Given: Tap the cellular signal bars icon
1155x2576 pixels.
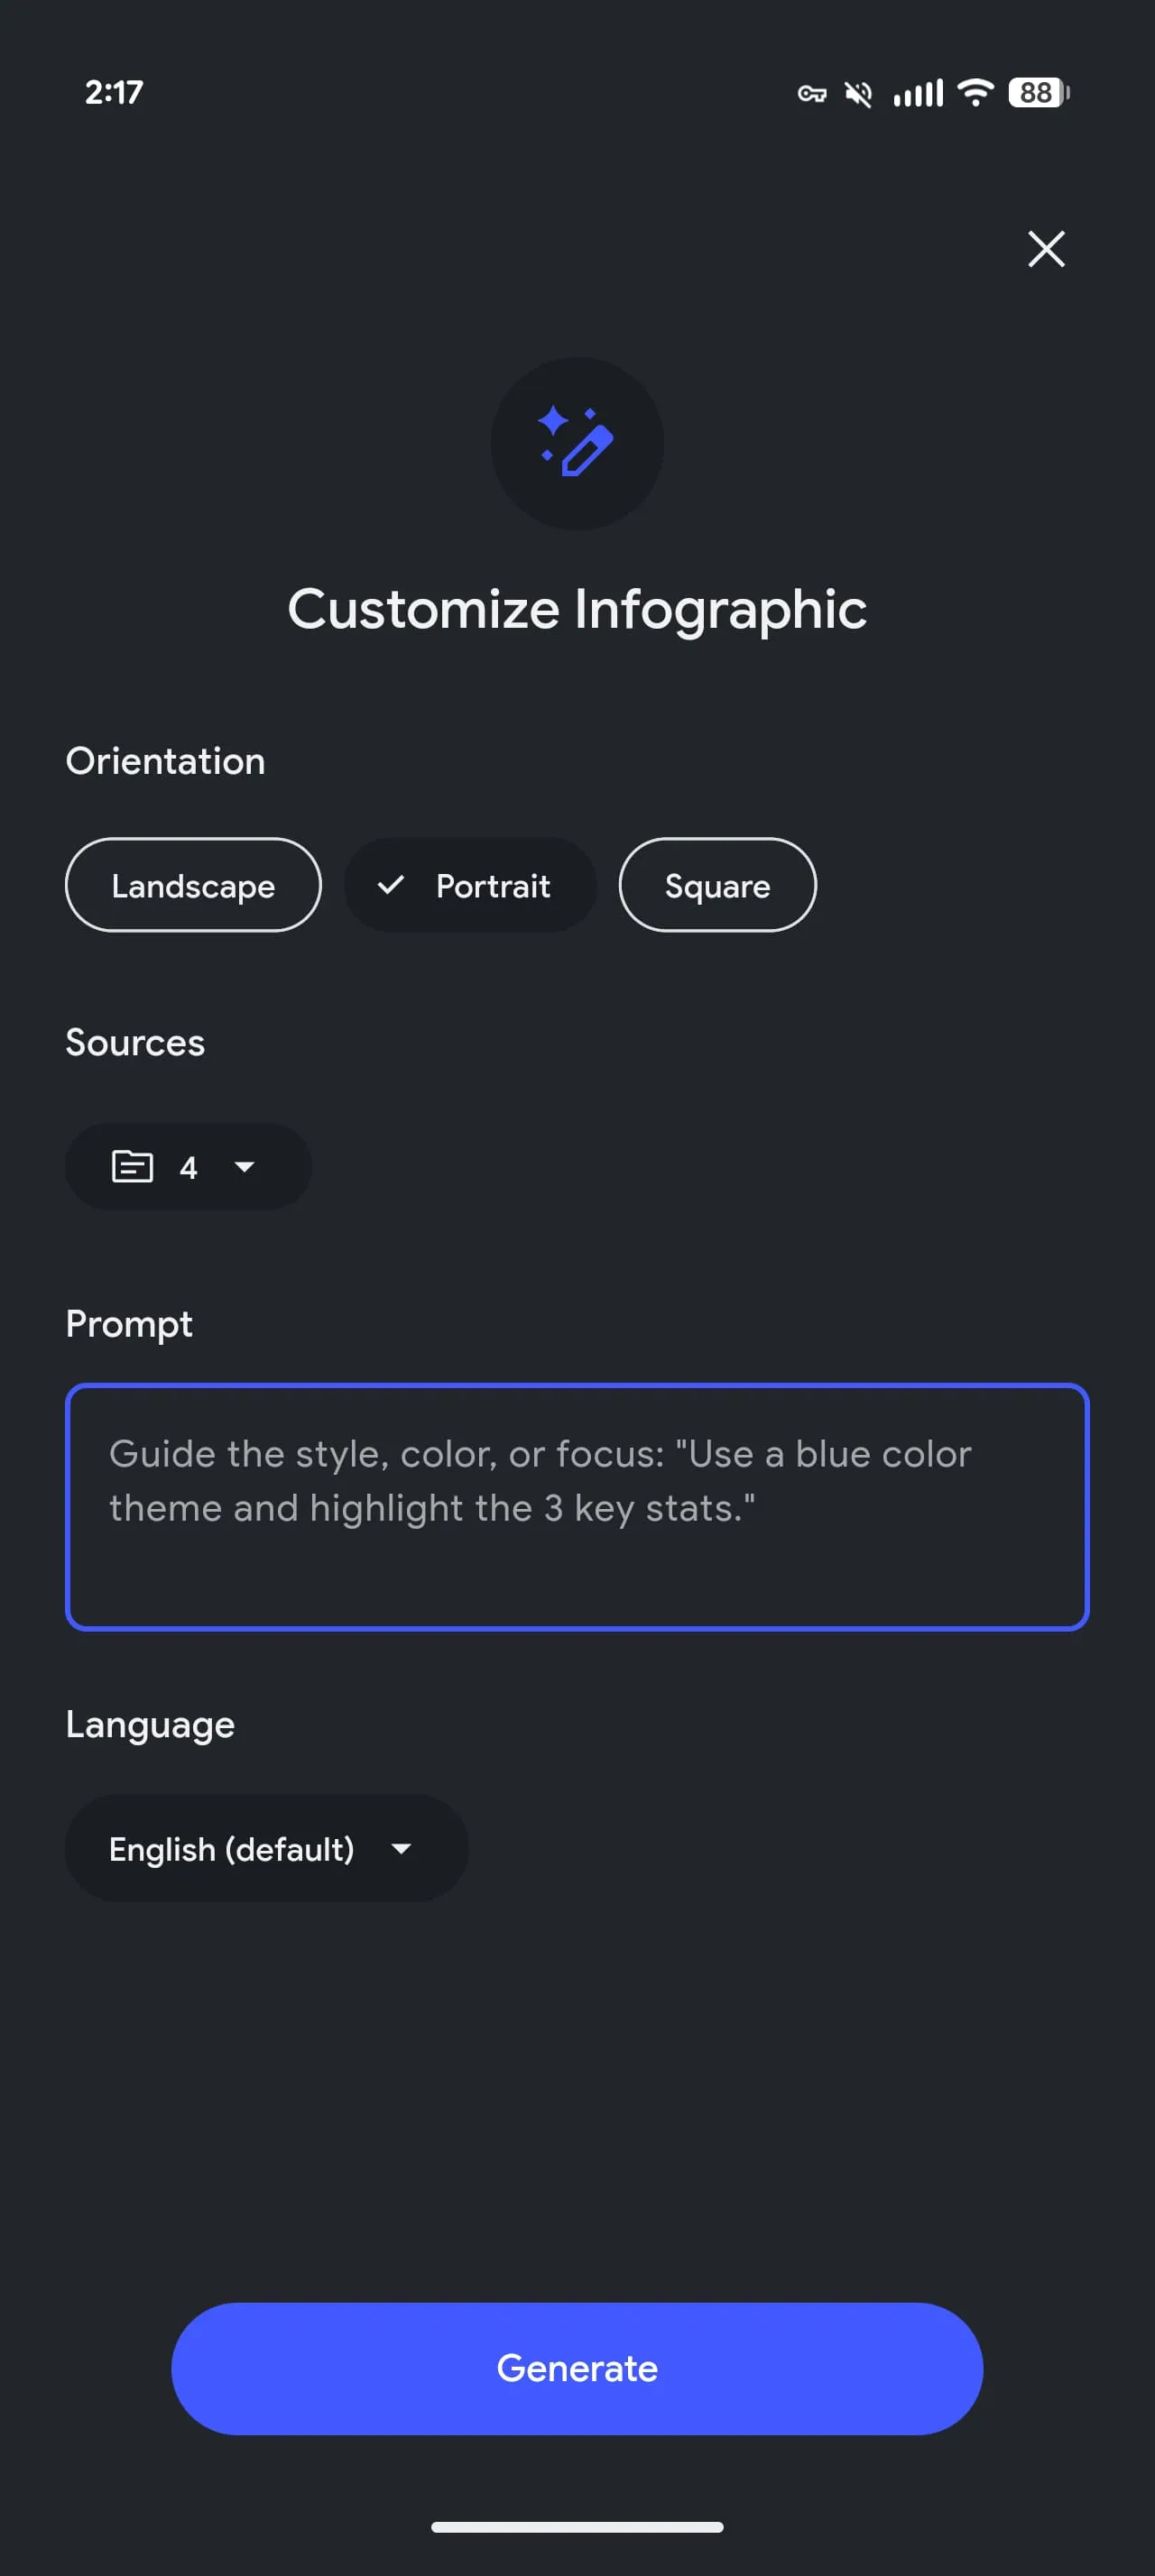Looking at the screenshot, I should tap(917, 94).
